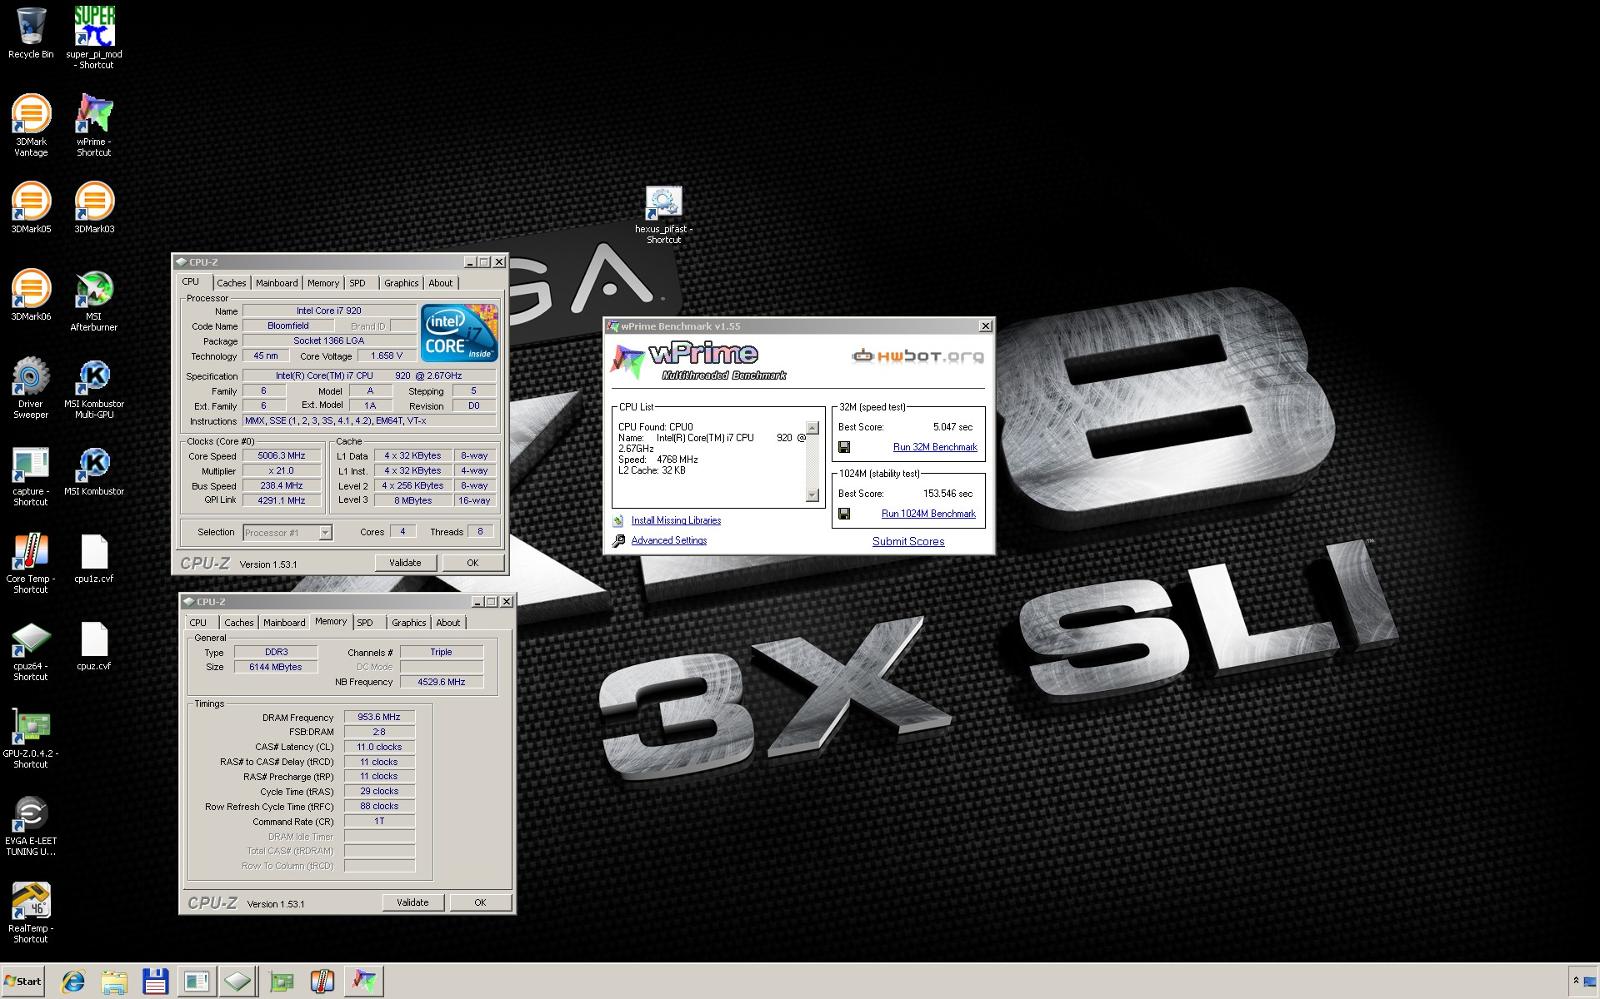Select cpu1z.cvf file on desktop
The width and height of the screenshot is (1600, 999).
(94, 558)
